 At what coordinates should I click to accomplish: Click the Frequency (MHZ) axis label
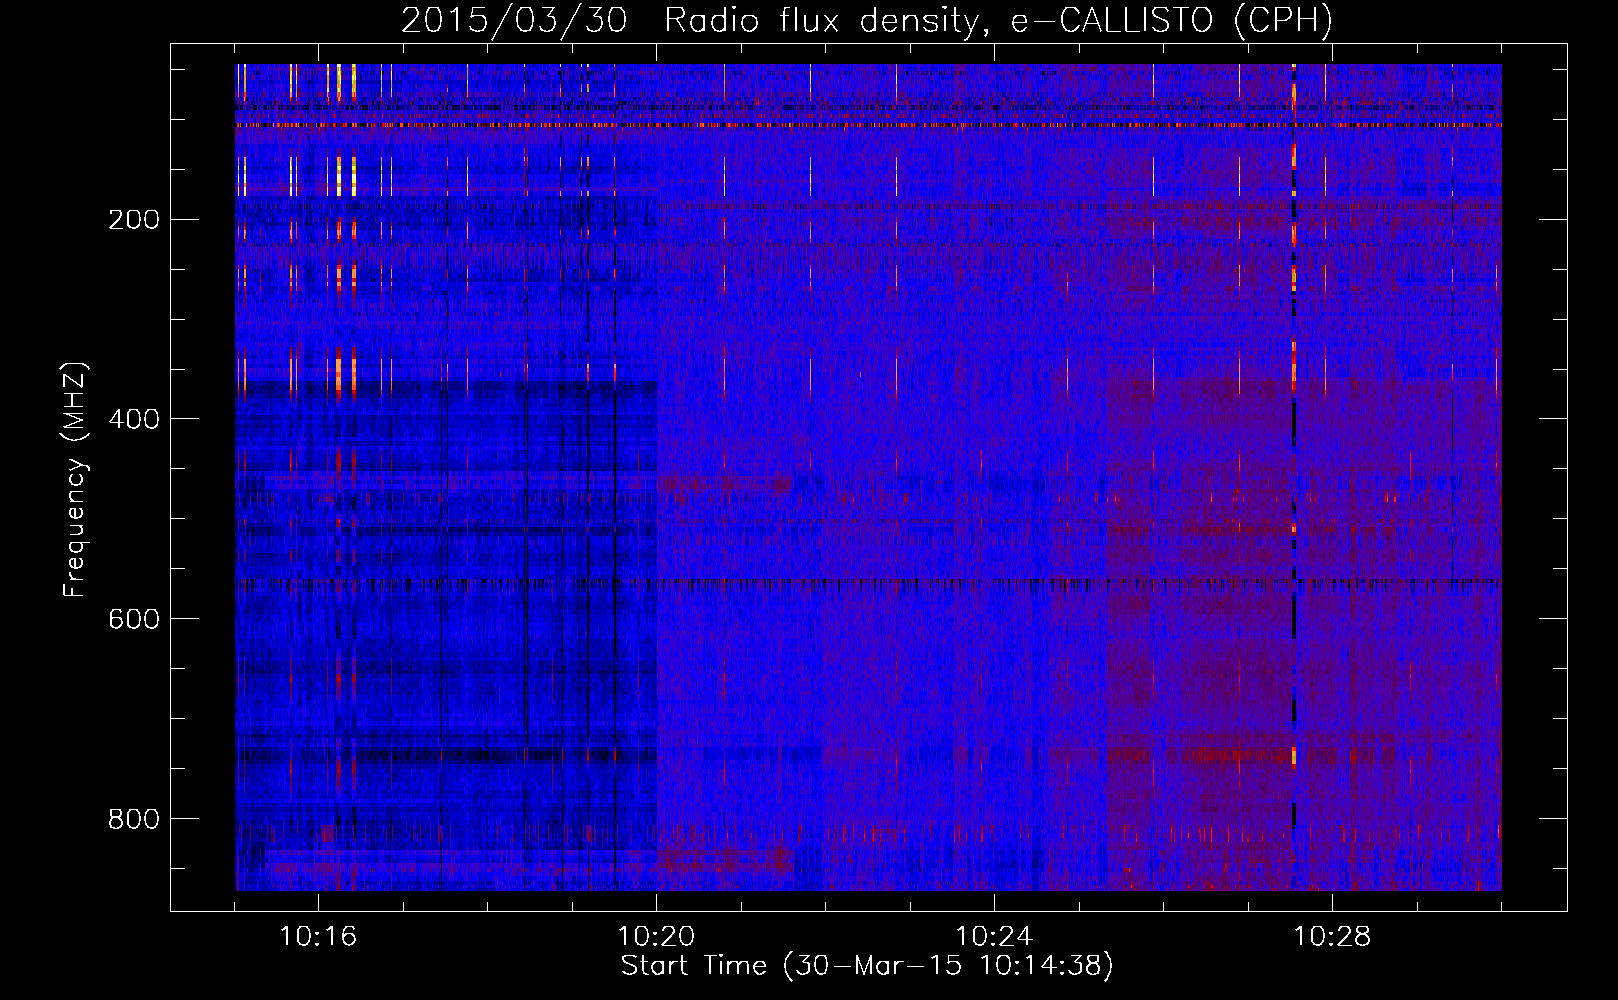[x=75, y=479]
